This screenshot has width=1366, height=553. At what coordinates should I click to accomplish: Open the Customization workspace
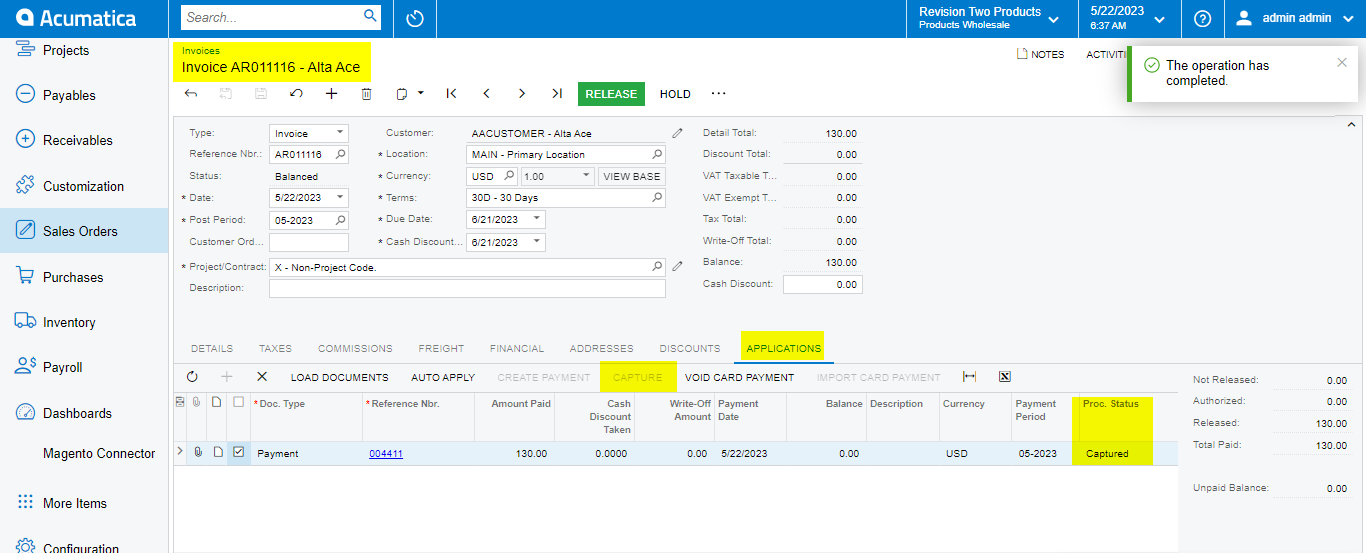84,186
